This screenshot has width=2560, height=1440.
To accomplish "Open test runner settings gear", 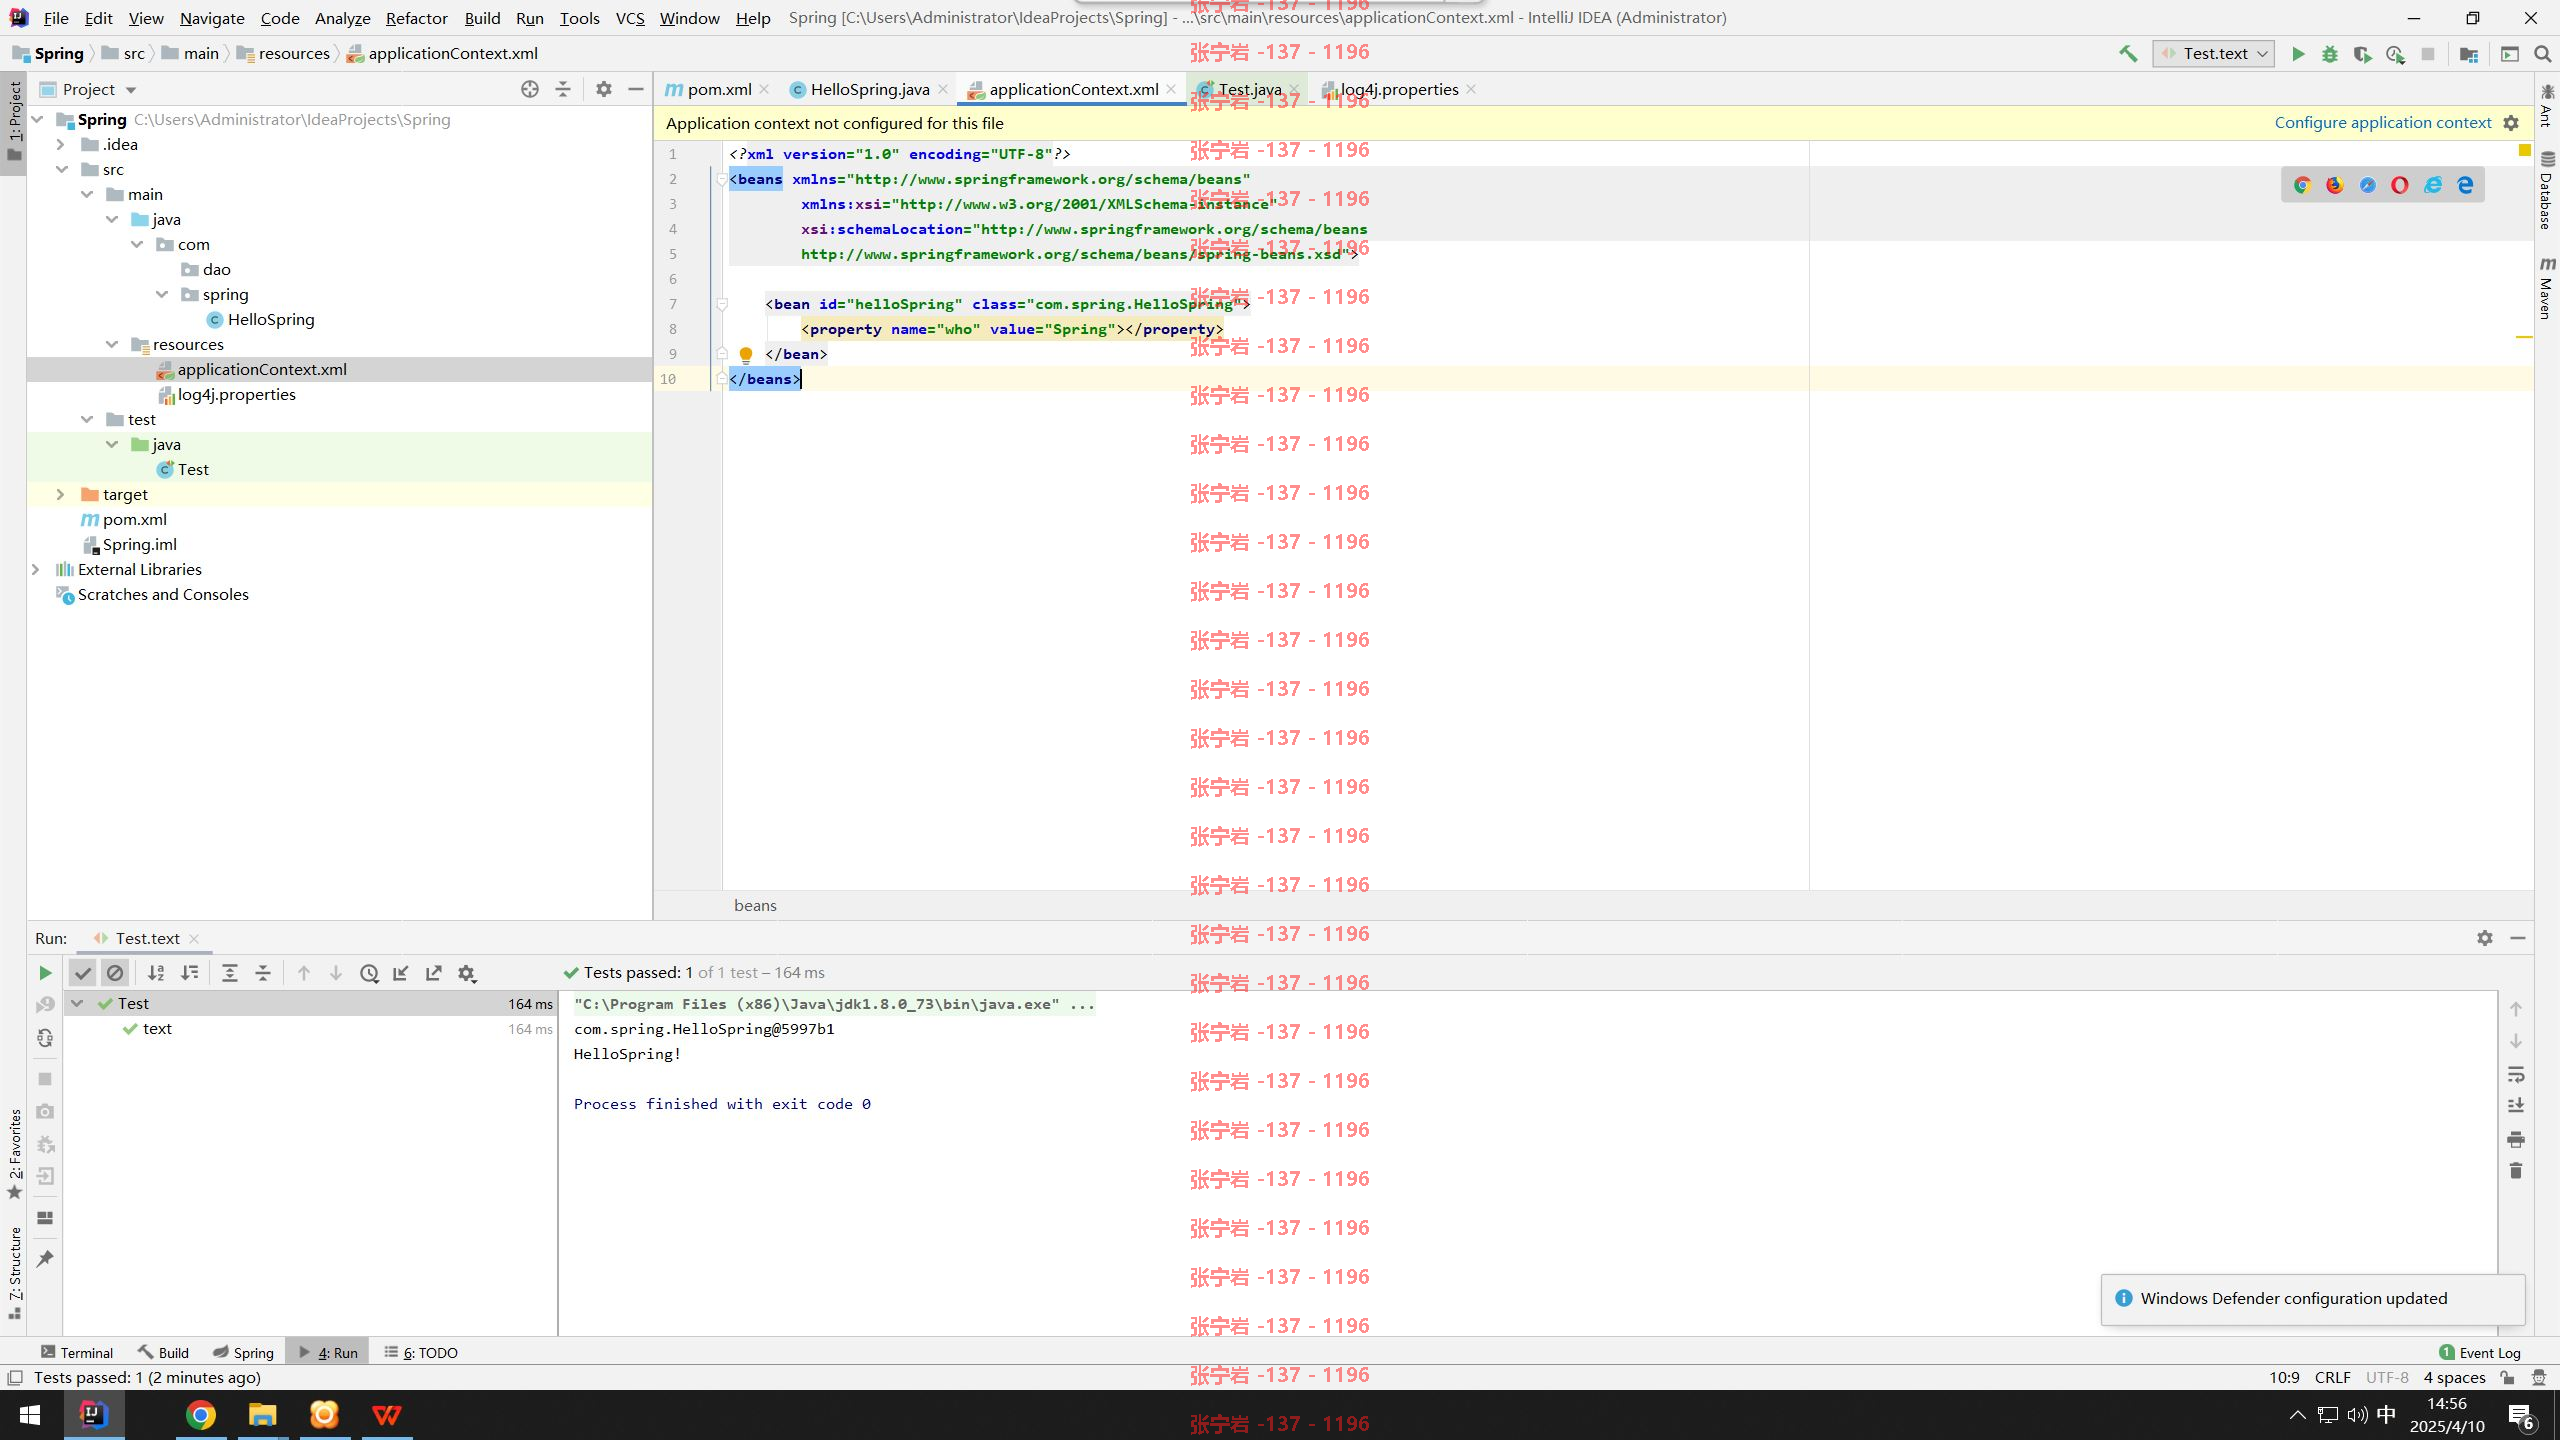I will (x=467, y=973).
